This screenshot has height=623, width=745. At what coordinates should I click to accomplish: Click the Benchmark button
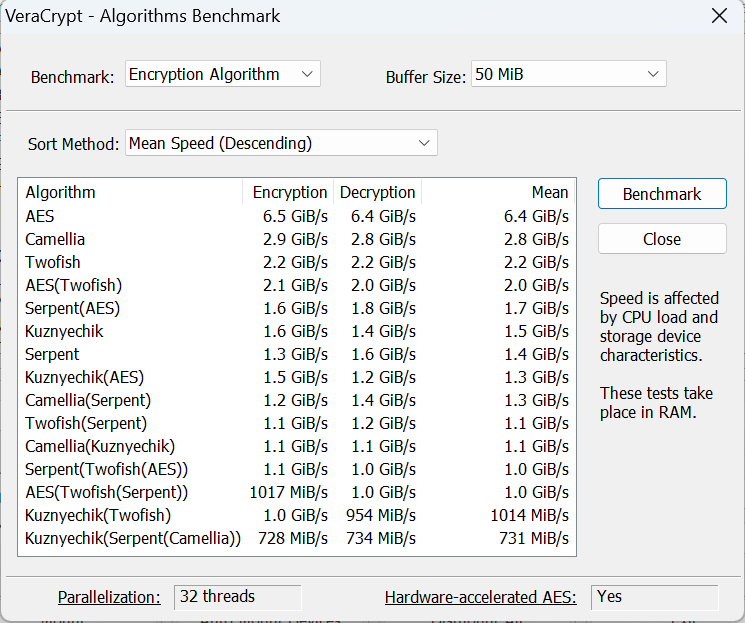point(662,194)
